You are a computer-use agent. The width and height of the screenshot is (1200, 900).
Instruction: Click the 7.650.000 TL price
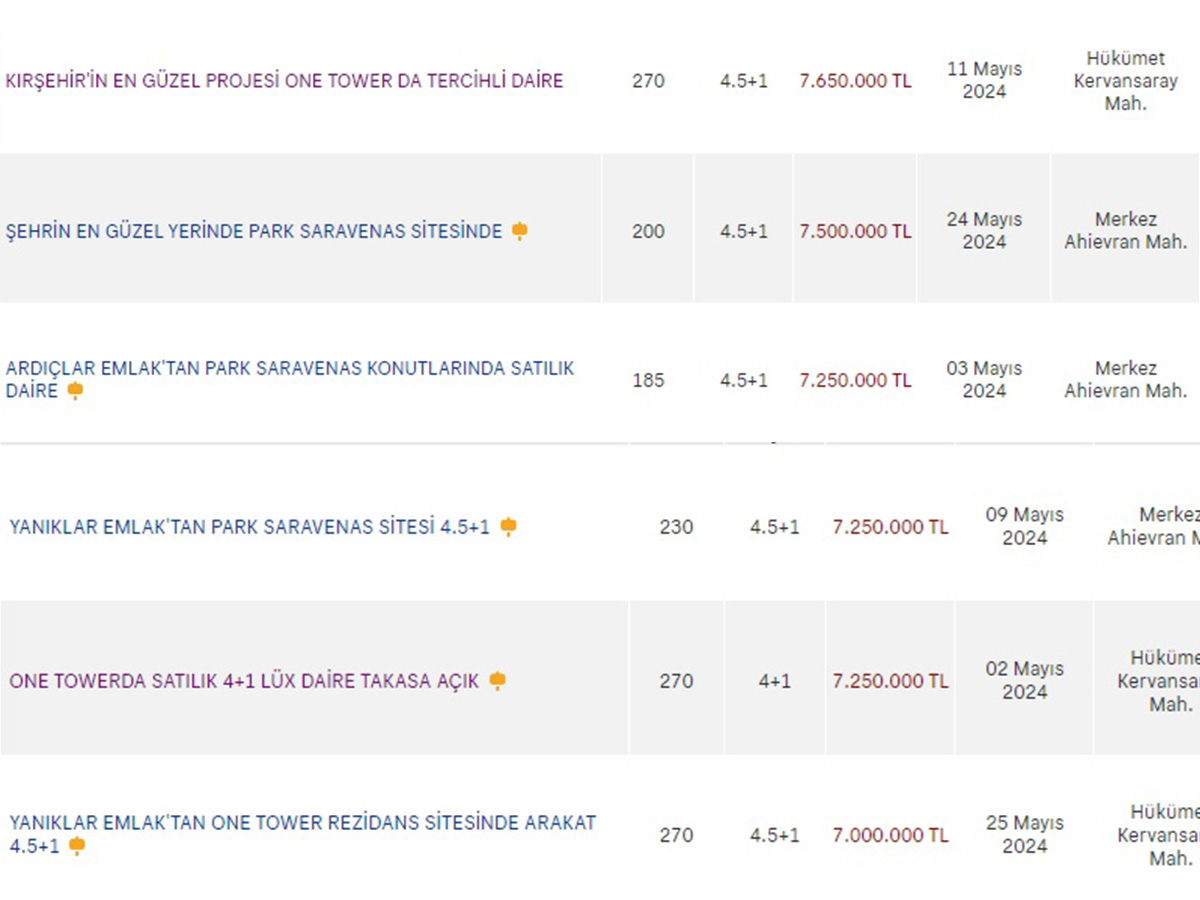click(x=855, y=81)
